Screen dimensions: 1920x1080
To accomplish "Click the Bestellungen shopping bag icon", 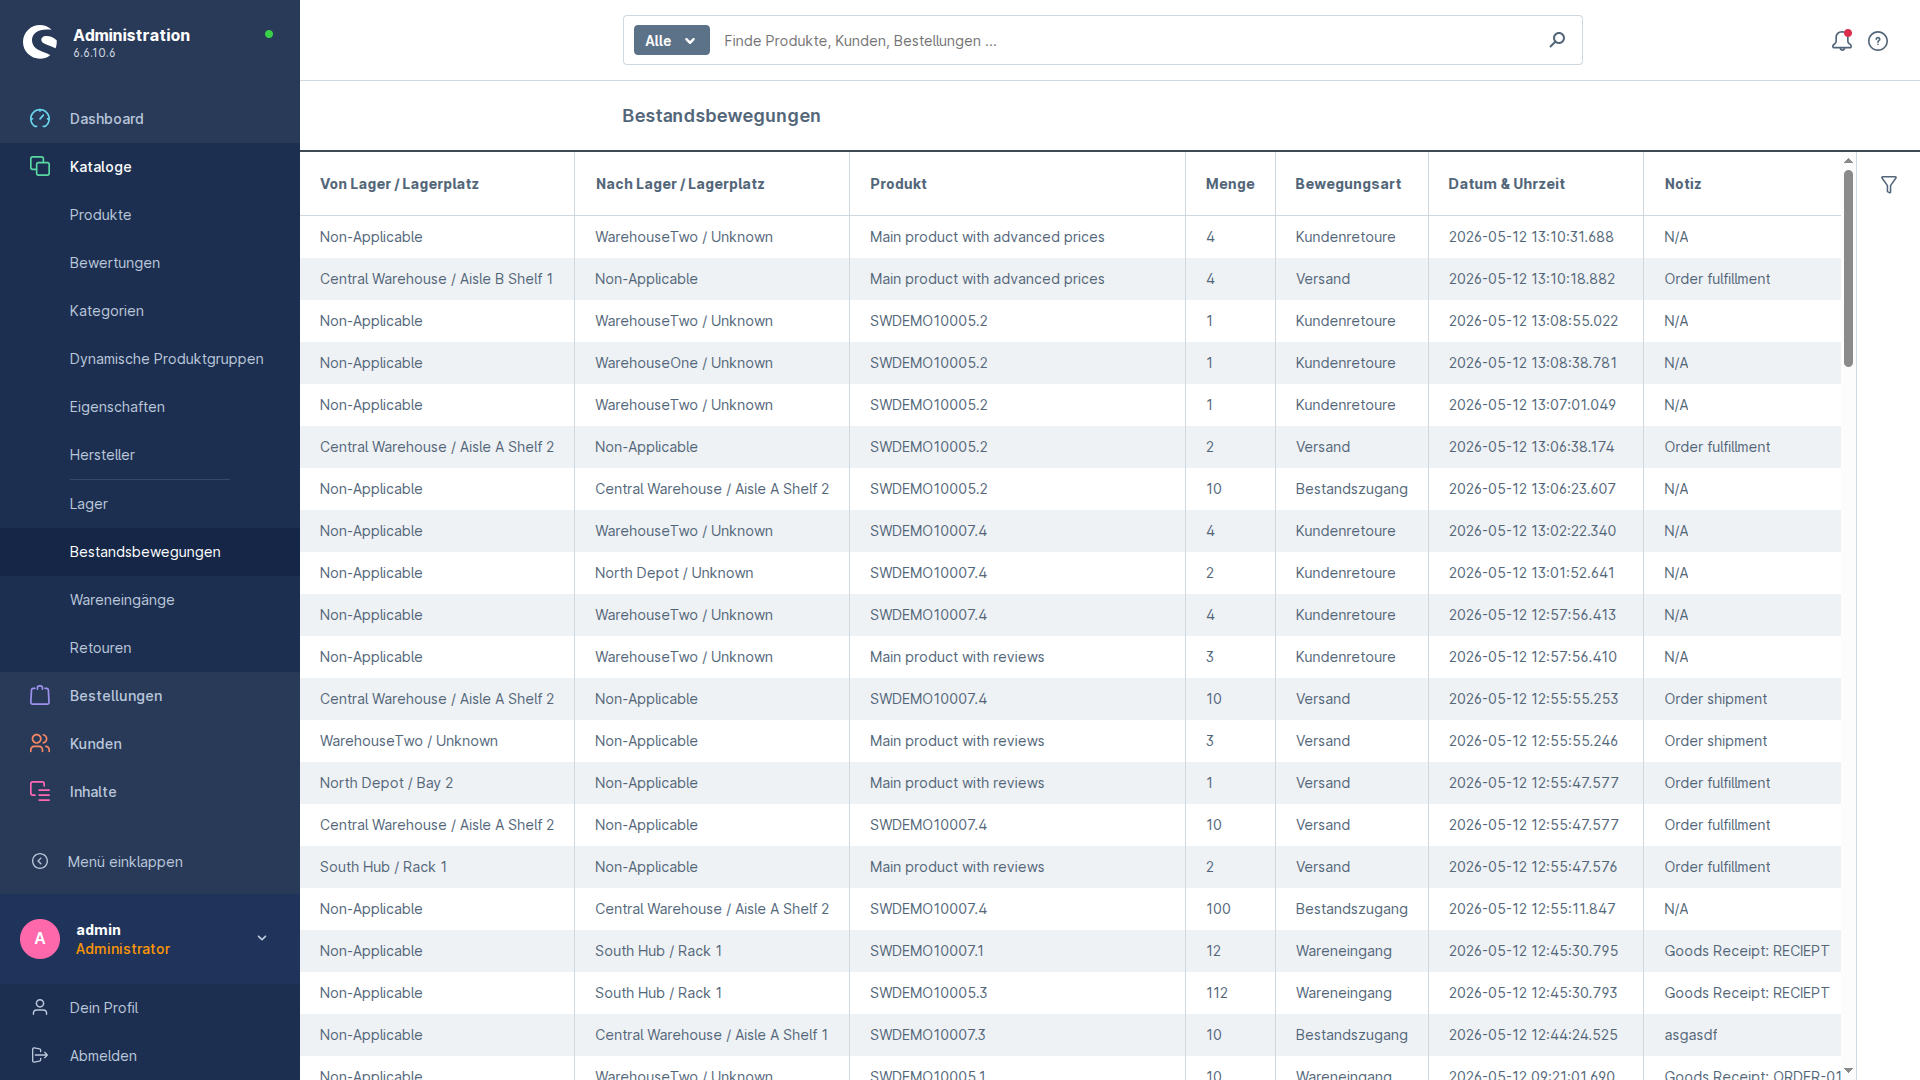I will [x=40, y=696].
